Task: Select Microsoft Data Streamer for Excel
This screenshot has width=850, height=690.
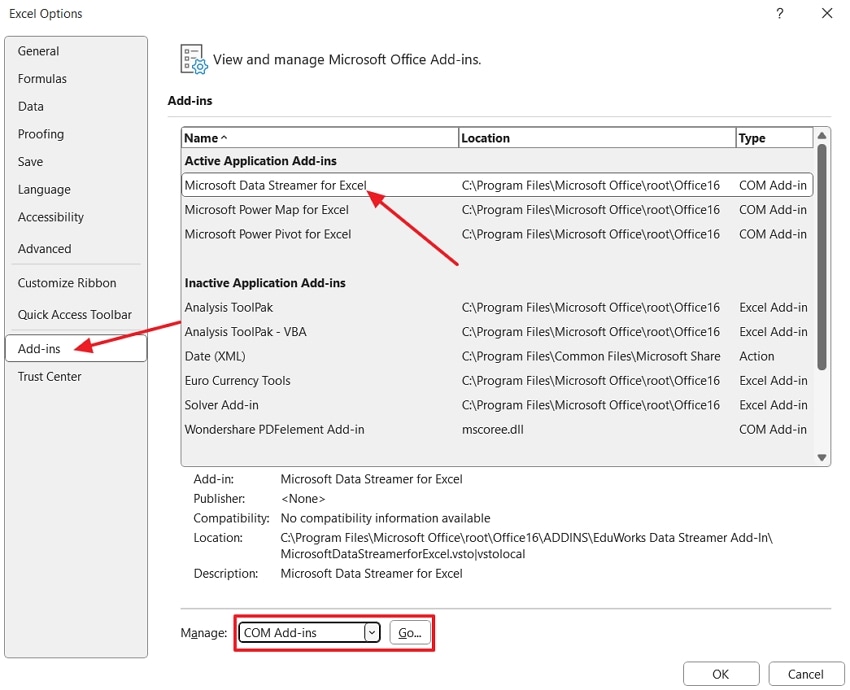Action: coord(278,185)
